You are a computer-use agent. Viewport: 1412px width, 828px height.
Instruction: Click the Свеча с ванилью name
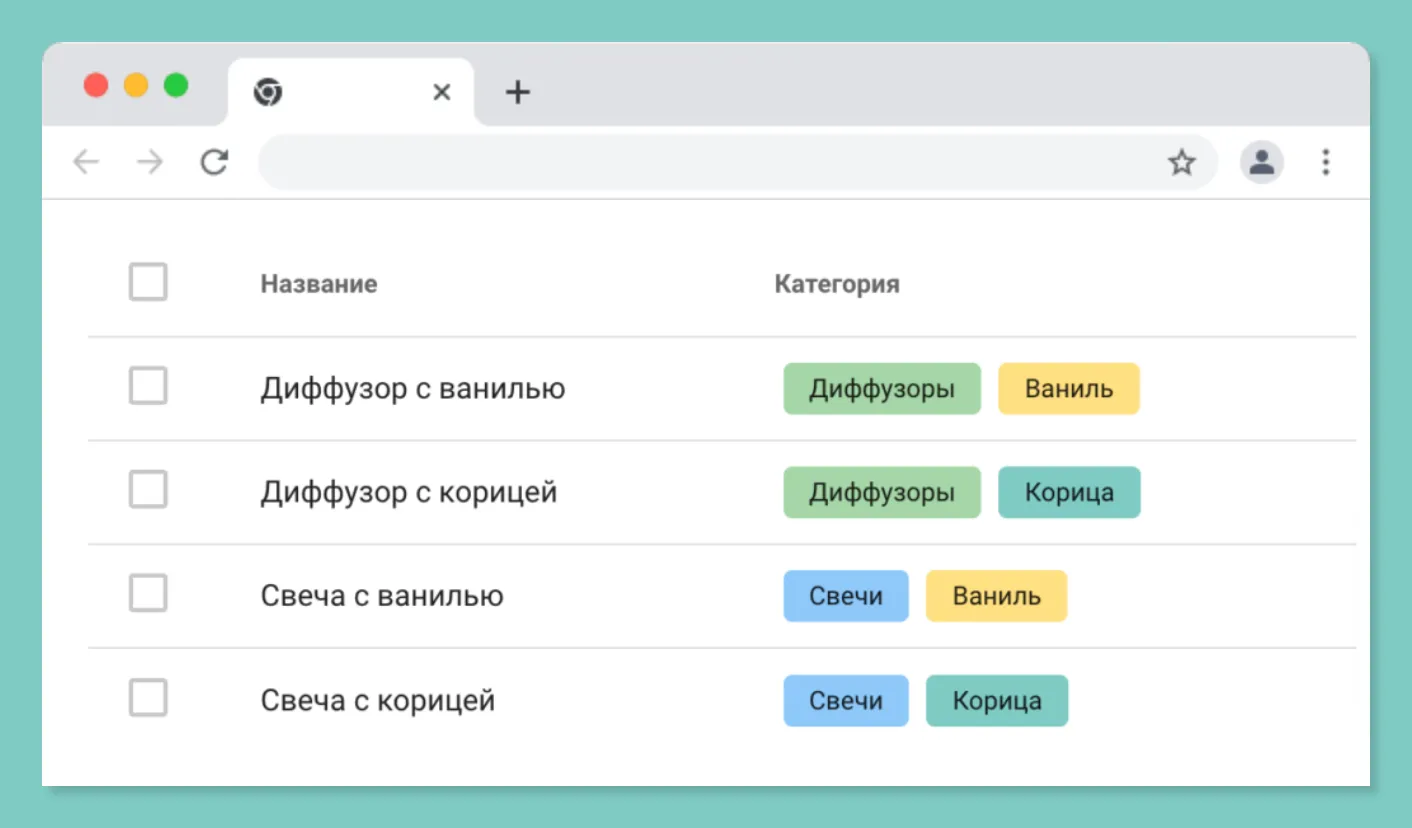[x=382, y=596]
